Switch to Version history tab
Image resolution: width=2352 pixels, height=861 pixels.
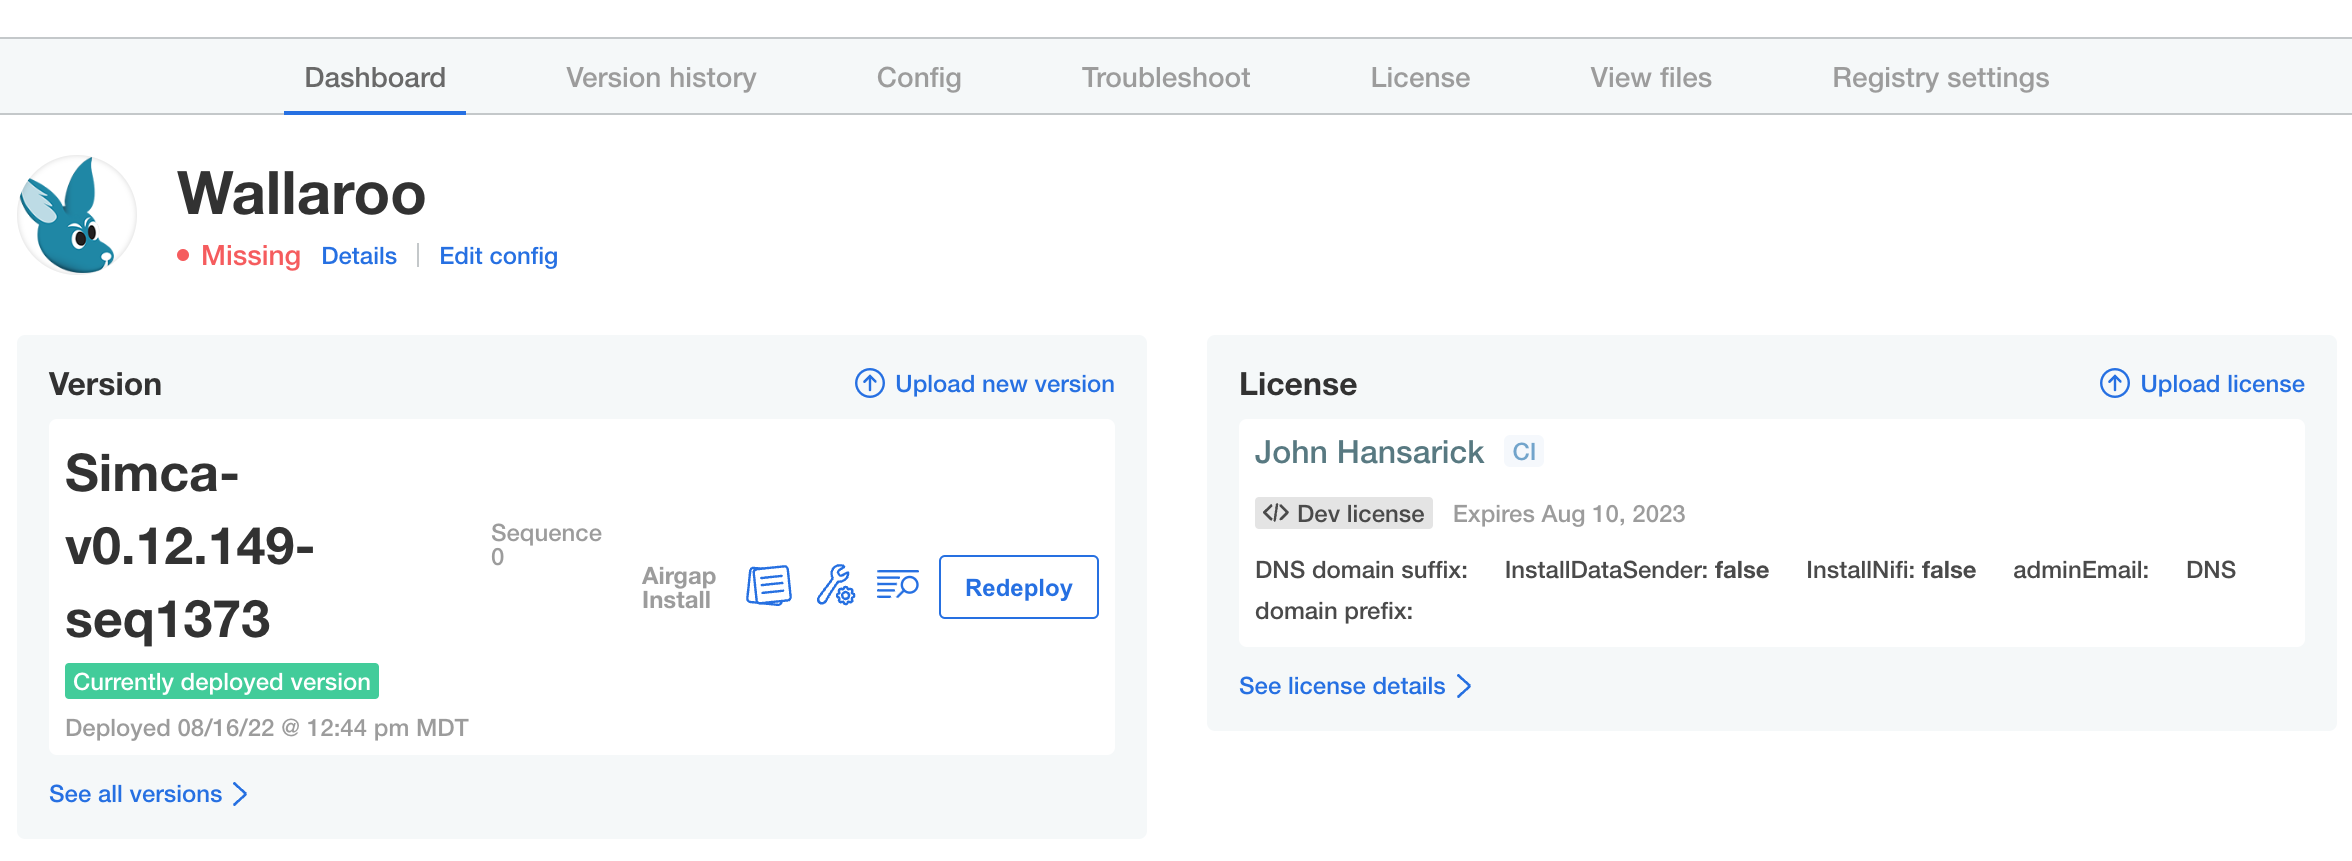tap(661, 78)
